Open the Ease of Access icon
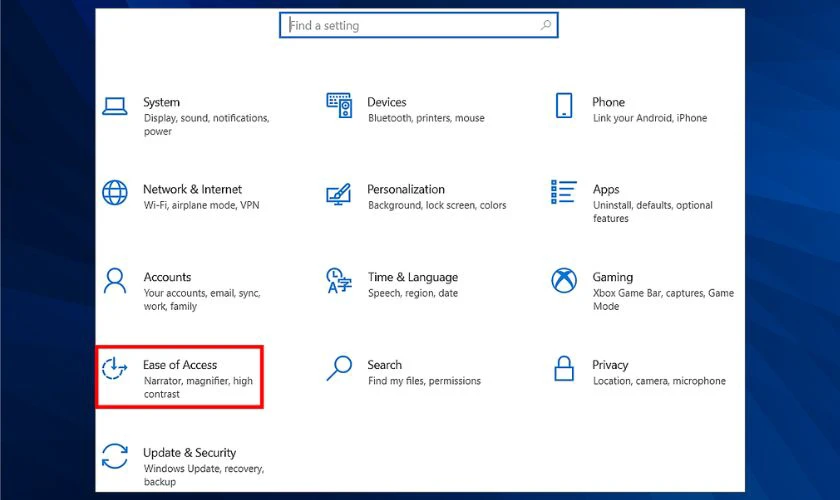This screenshot has height=500, width=840. [115, 368]
